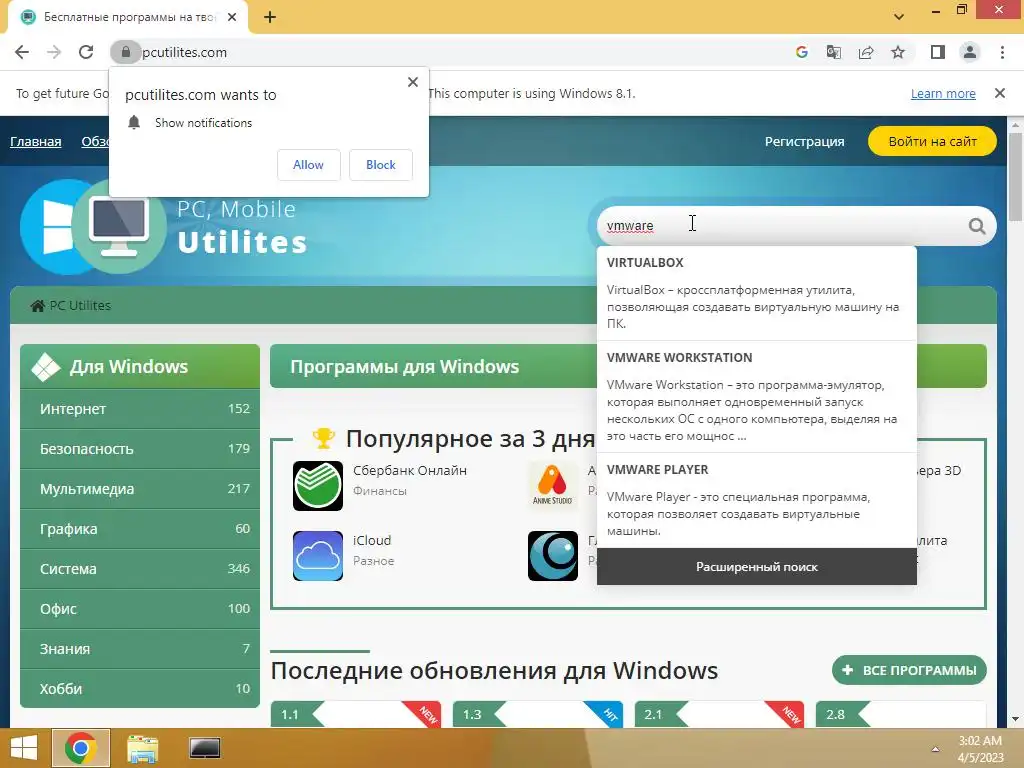Close the notification permission popup
Screen dimensions: 1024x768
coord(413,82)
